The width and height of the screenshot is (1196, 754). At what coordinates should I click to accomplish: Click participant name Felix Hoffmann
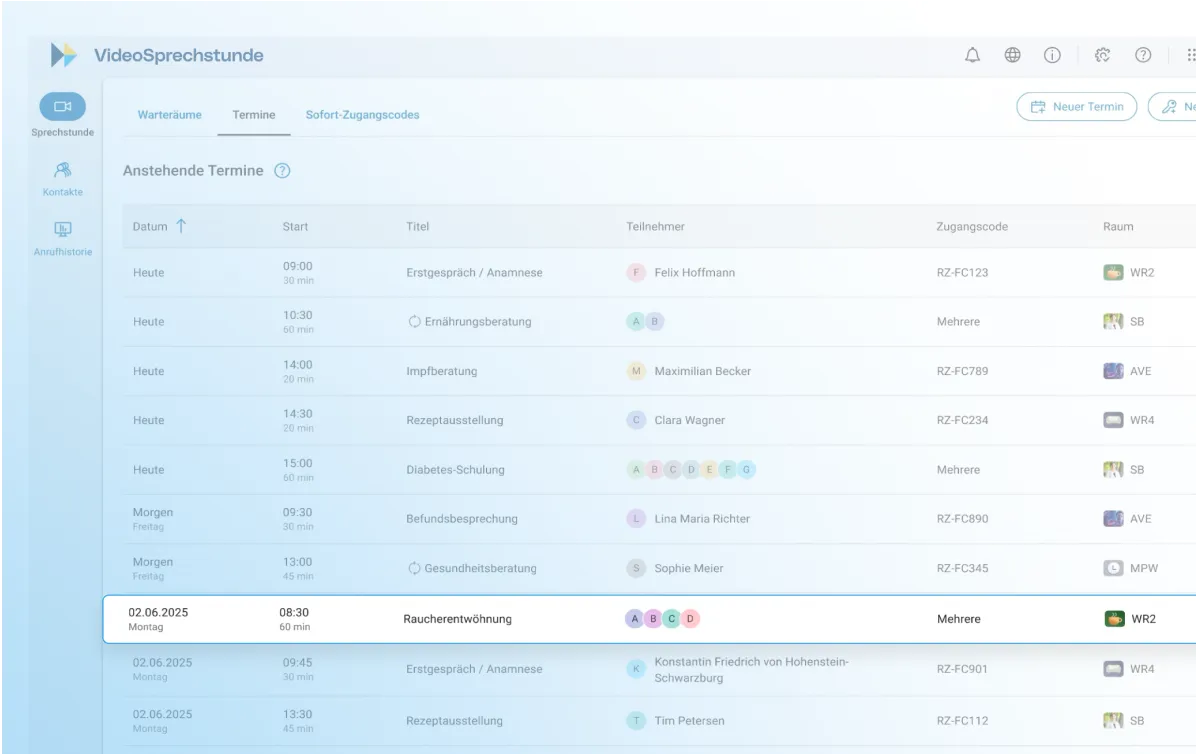tap(695, 272)
